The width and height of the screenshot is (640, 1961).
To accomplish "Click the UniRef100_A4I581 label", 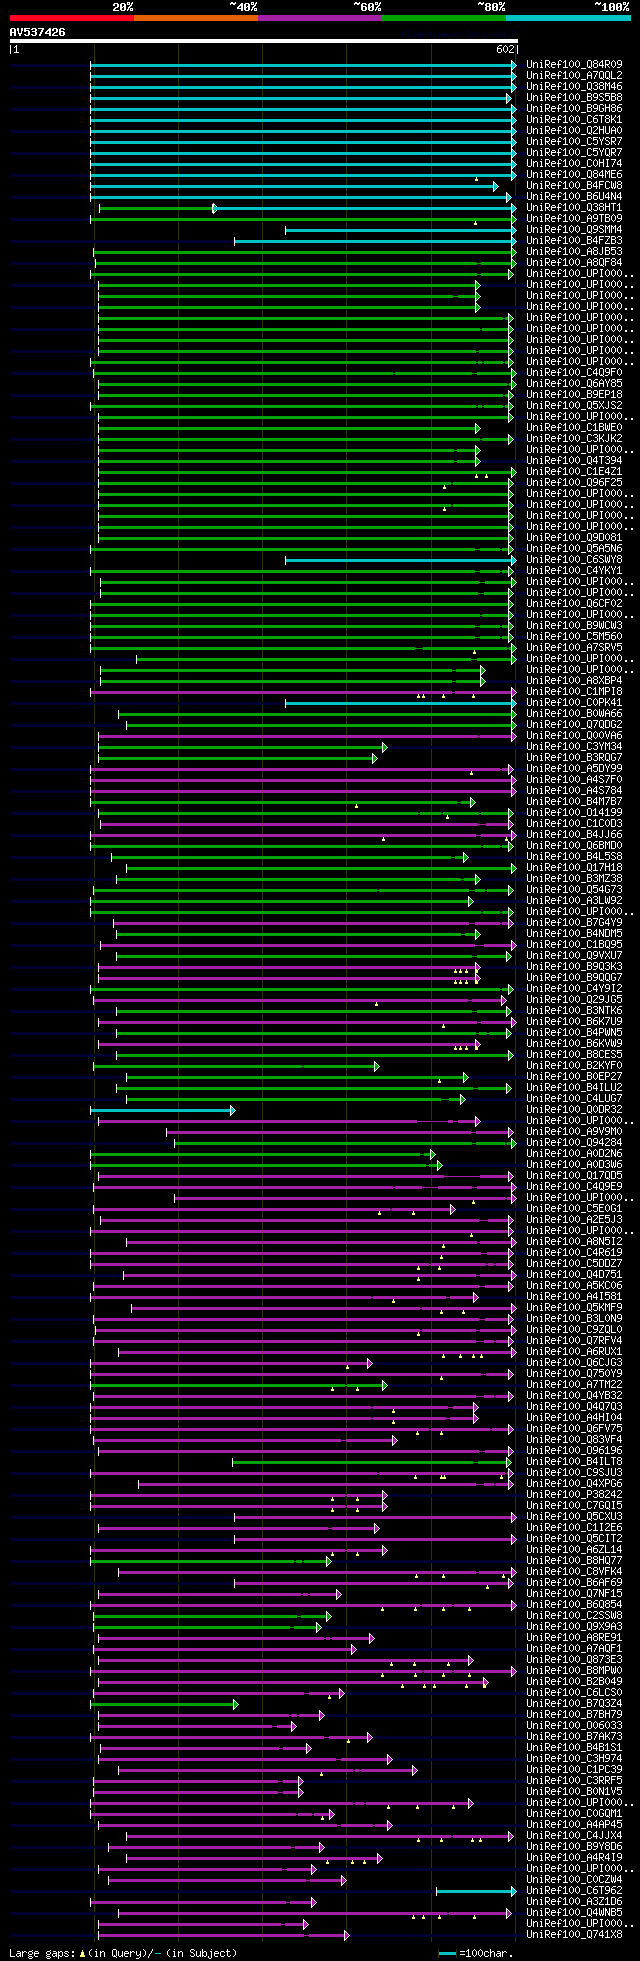I will click(574, 1297).
